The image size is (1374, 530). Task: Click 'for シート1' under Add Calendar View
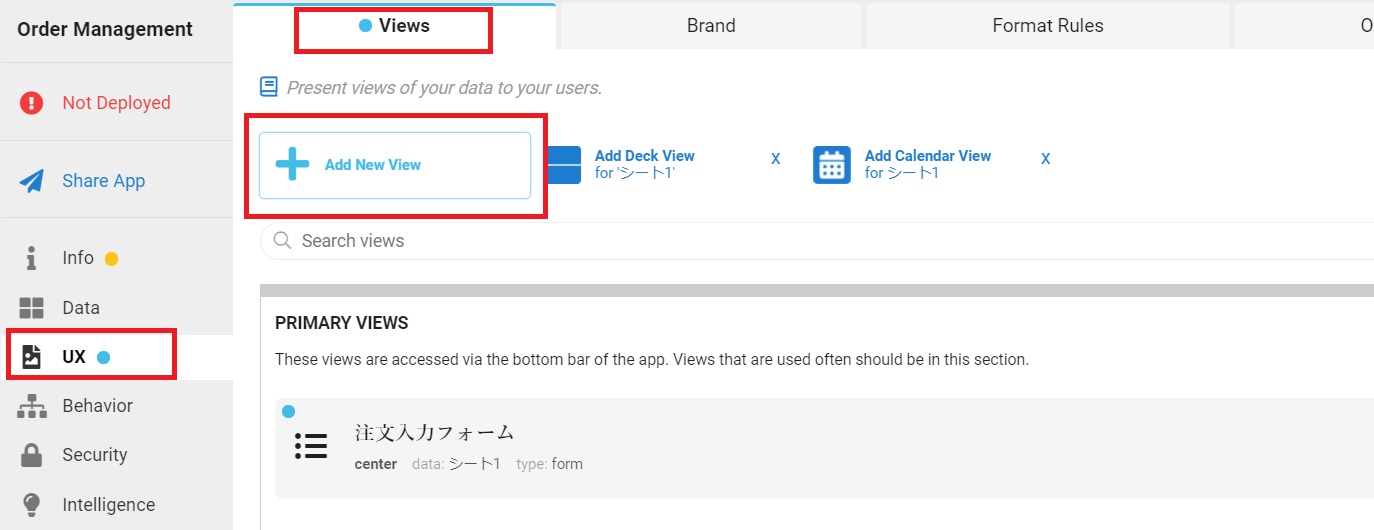(902, 173)
